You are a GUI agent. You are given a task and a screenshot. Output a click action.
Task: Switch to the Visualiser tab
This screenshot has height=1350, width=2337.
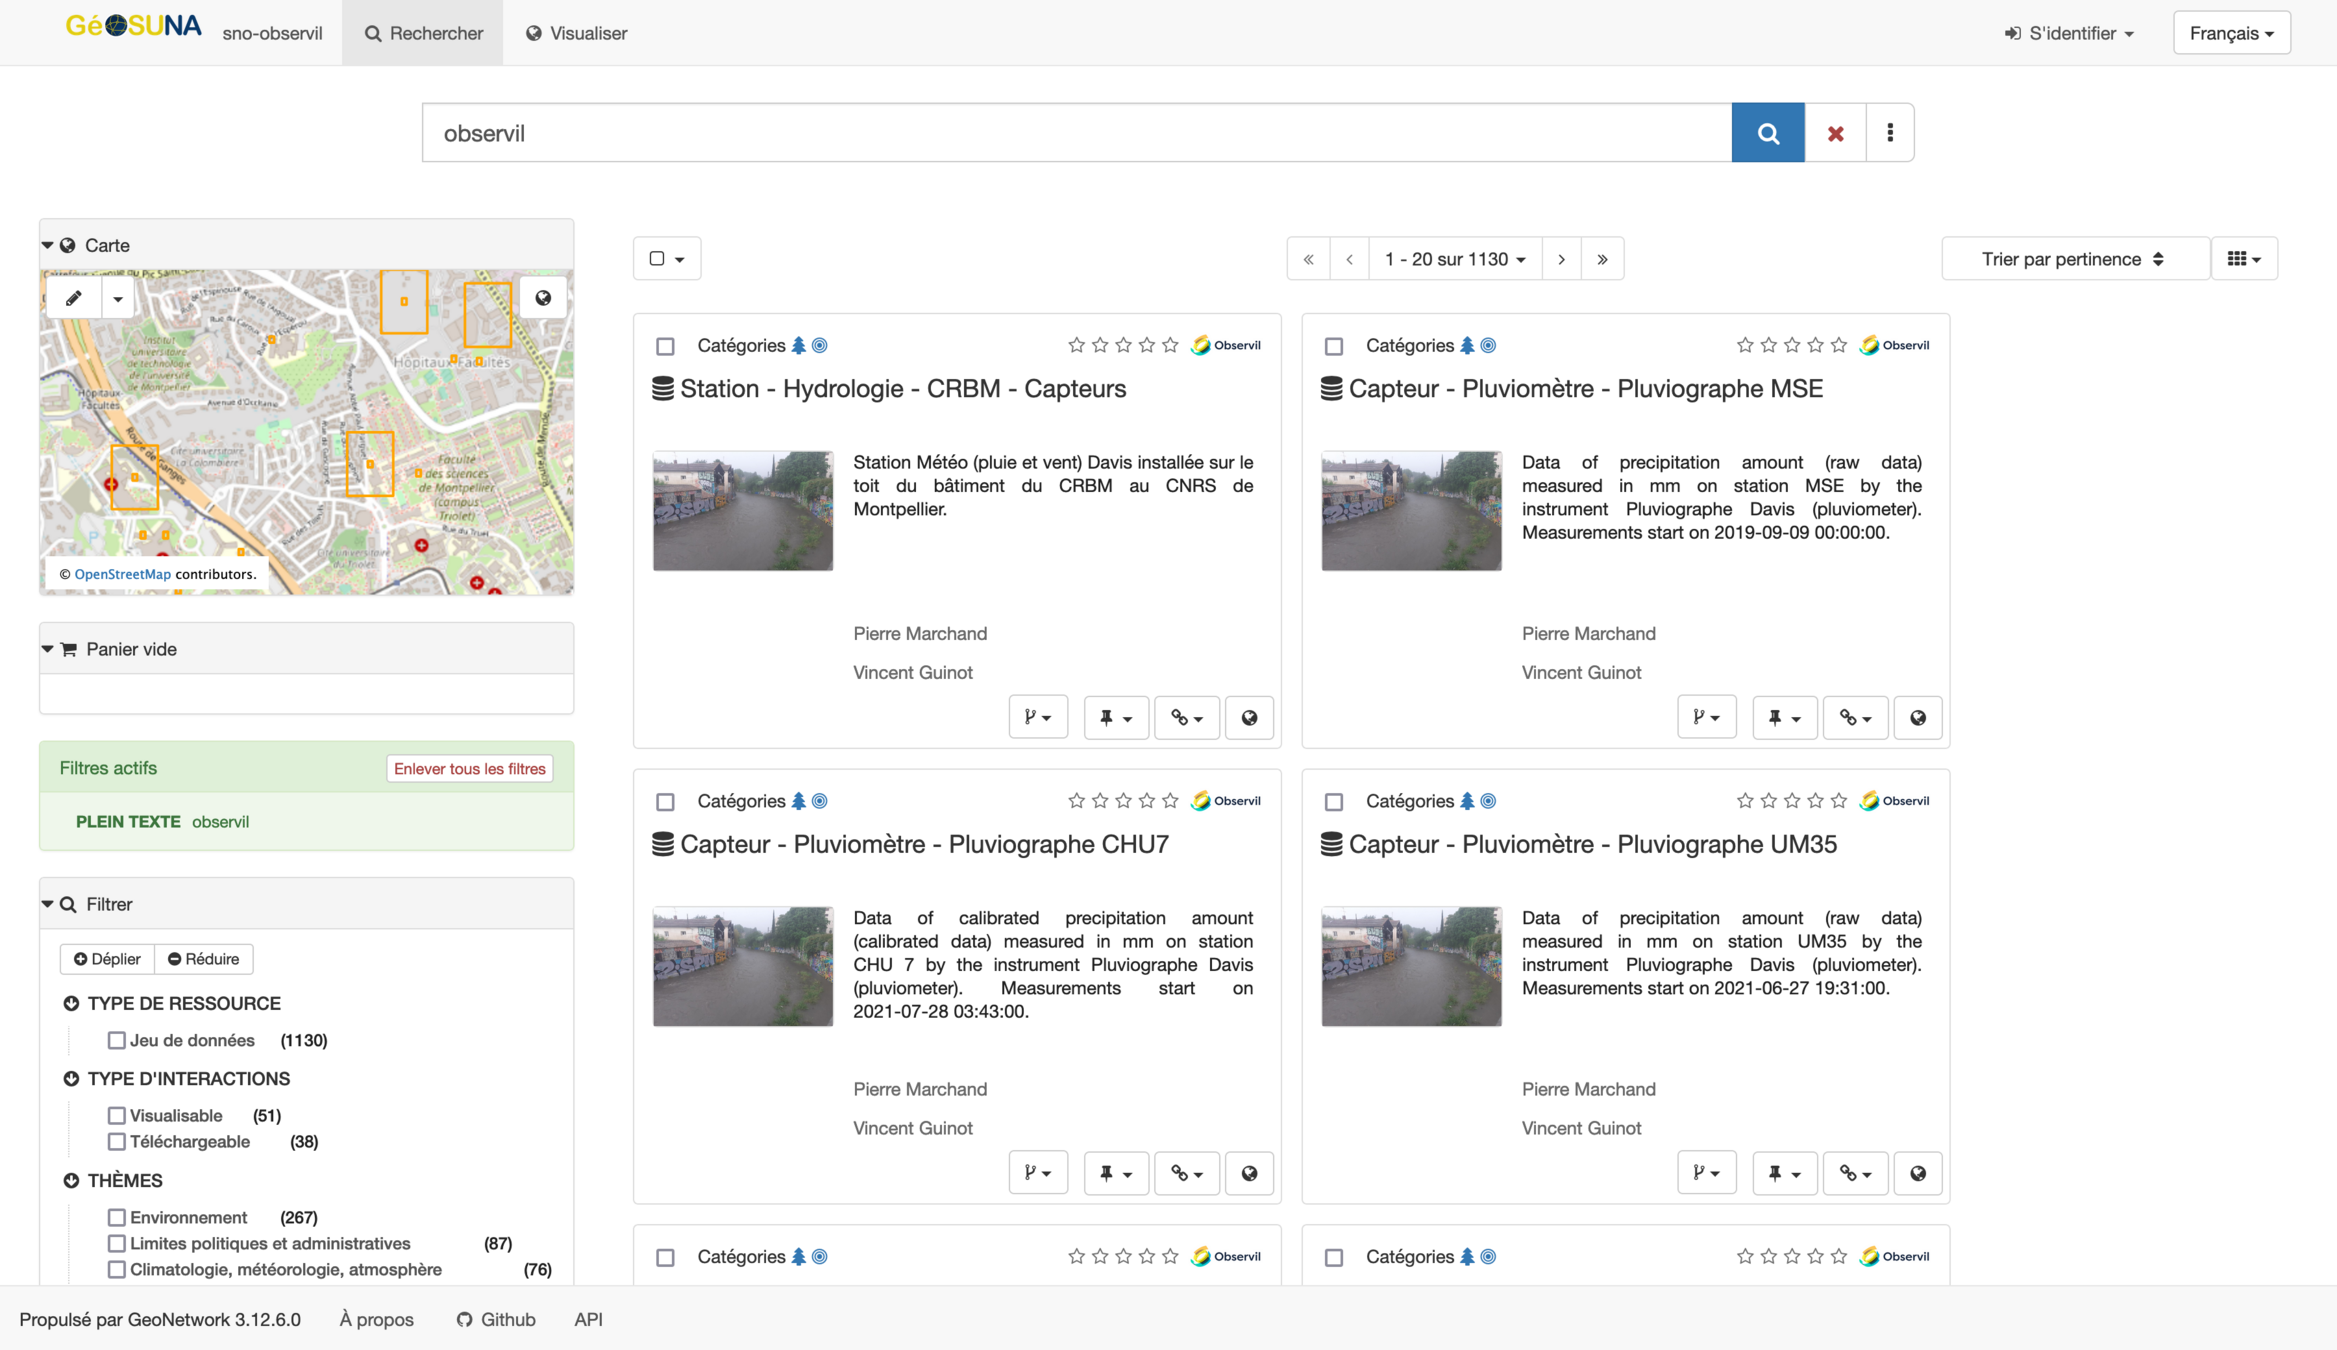[x=577, y=33]
